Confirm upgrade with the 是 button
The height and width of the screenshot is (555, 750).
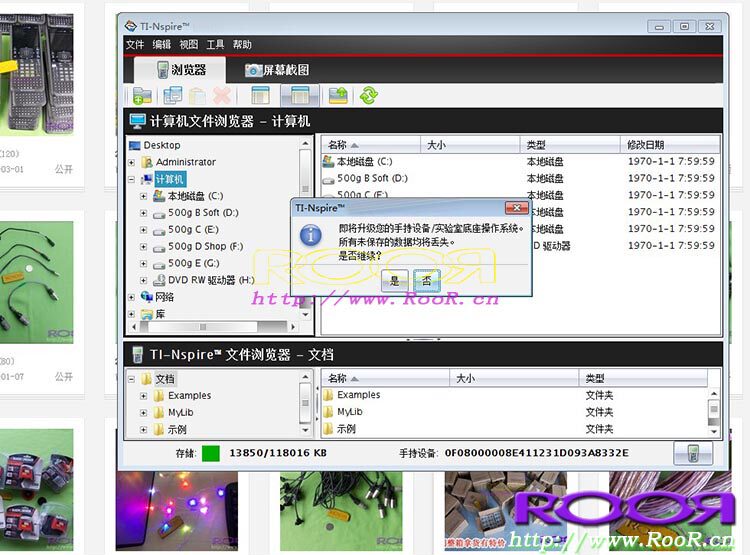click(x=395, y=281)
